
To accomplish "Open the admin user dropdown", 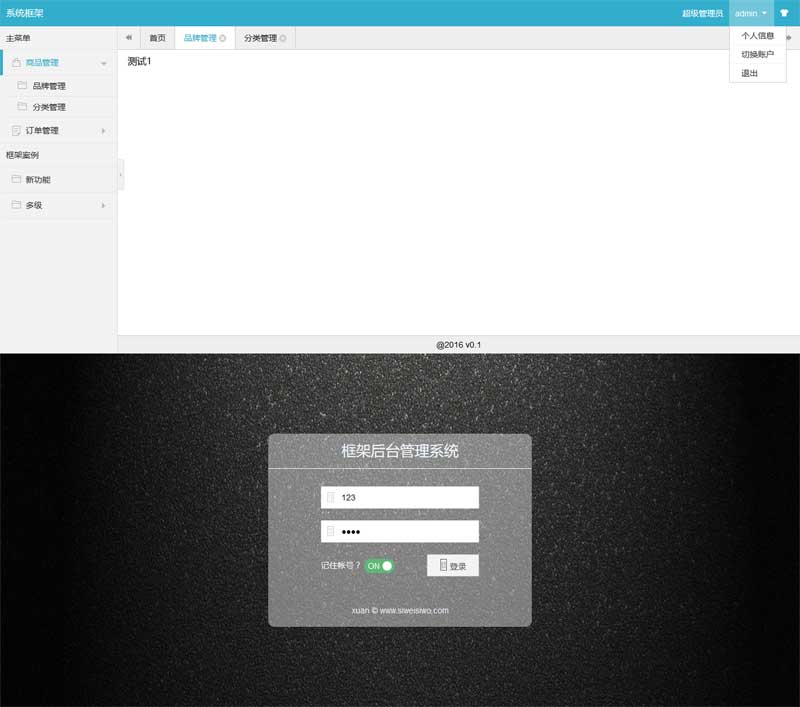I will 751,13.
